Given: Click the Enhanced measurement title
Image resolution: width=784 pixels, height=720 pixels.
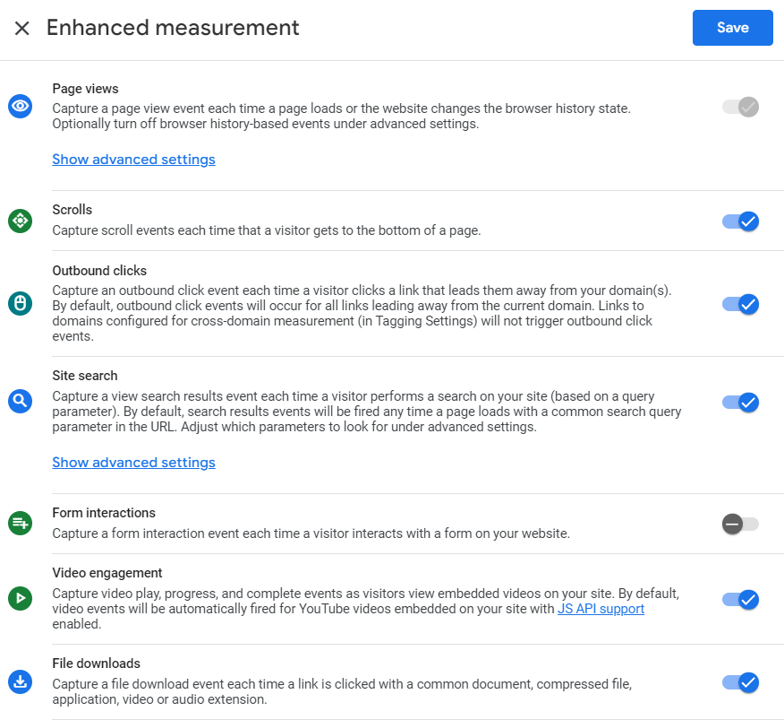Looking at the screenshot, I should pyautogui.click(x=172, y=28).
